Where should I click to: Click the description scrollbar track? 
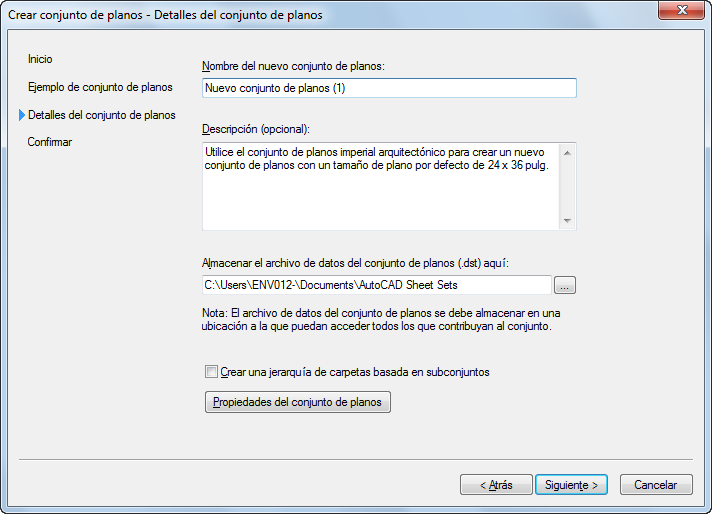pyautogui.click(x=567, y=187)
